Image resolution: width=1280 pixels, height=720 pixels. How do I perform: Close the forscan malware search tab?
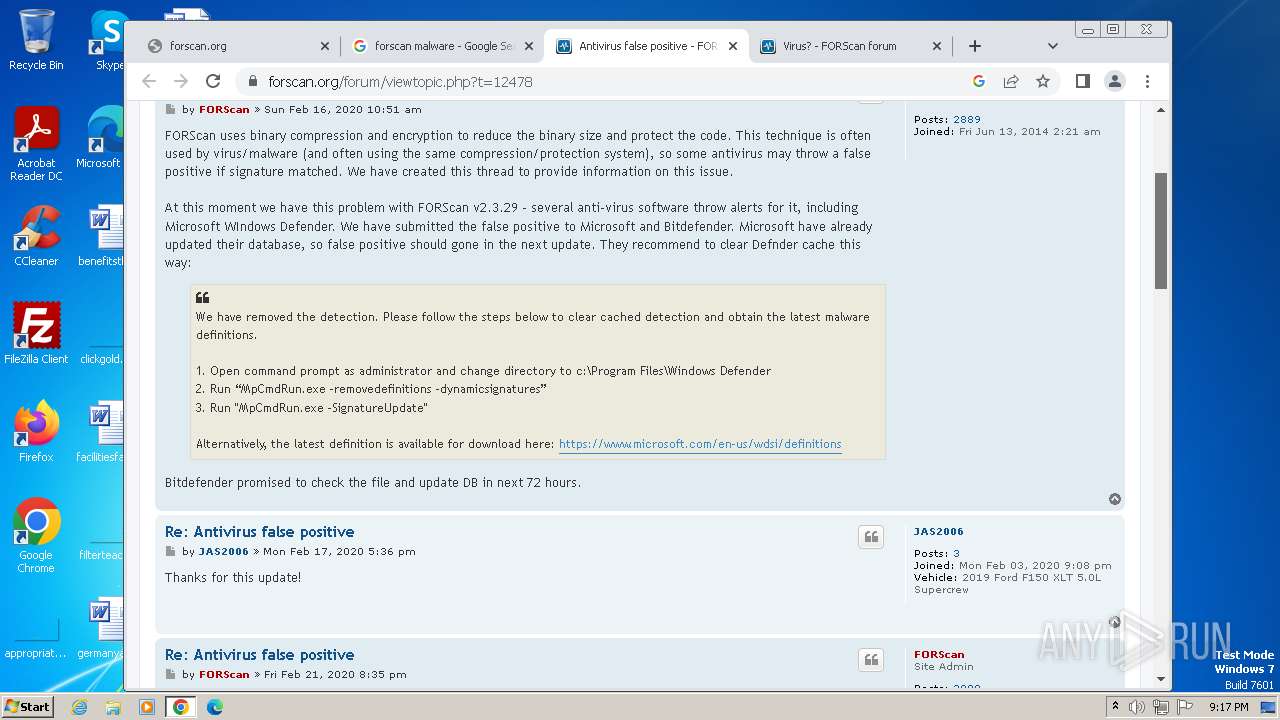(528, 46)
